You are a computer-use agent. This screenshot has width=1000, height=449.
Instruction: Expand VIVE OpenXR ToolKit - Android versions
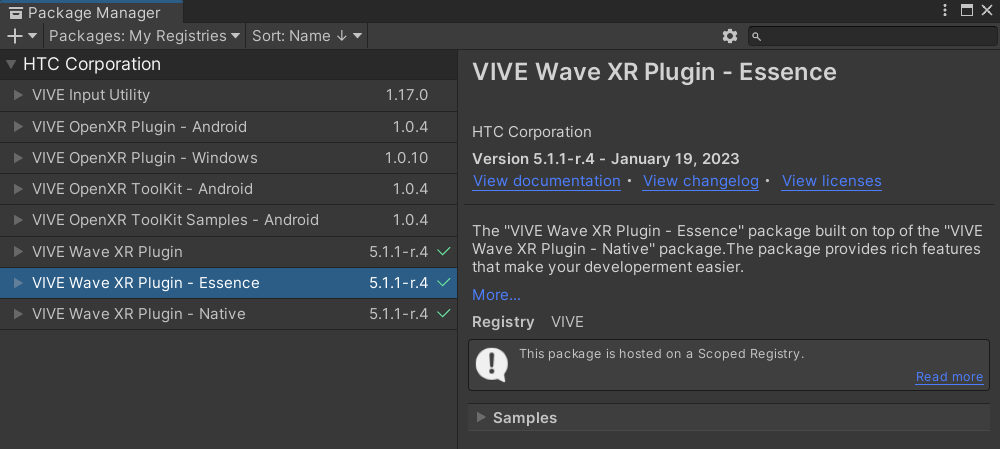point(18,189)
